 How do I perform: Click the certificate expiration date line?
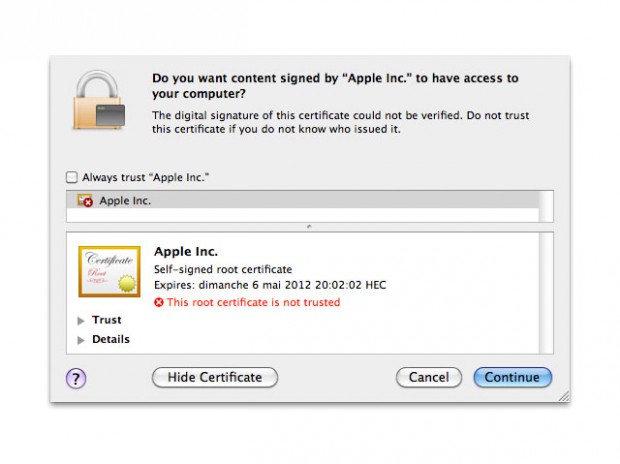tap(270, 285)
